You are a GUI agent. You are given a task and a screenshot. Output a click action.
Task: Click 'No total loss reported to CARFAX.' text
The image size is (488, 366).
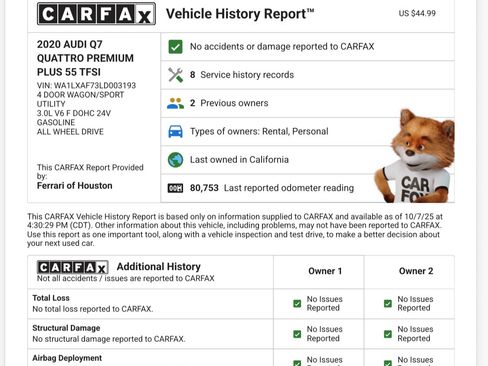click(93, 309)
